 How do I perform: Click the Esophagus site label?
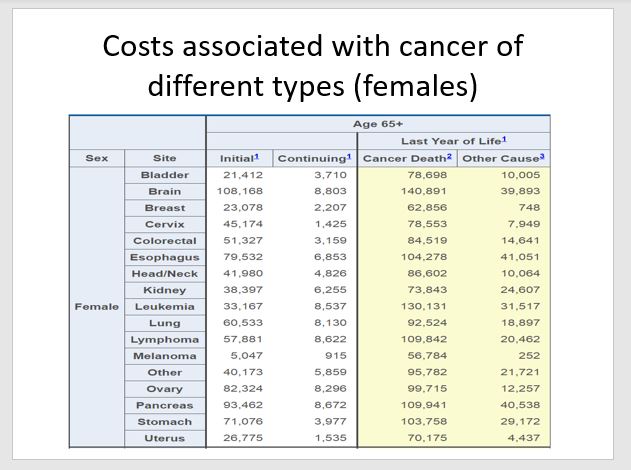point(164,257)
